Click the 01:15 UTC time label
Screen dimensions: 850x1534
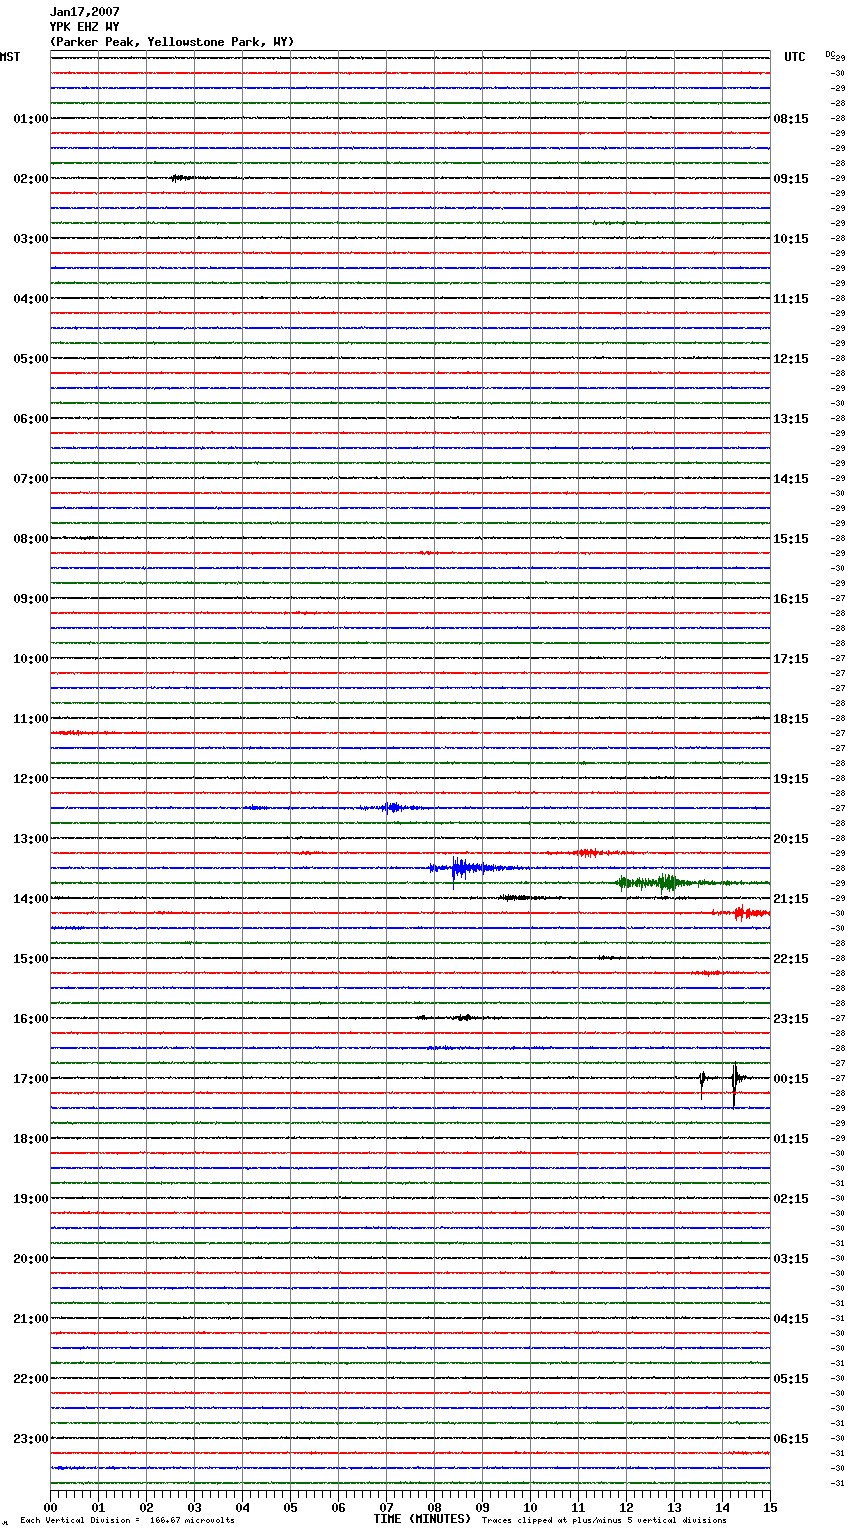click(791, 1139)
